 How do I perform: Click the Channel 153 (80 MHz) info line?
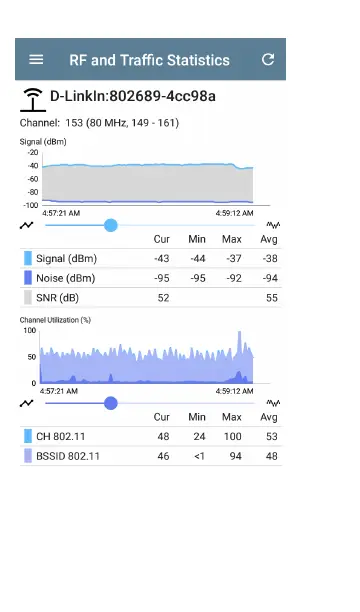pos(99,123)
